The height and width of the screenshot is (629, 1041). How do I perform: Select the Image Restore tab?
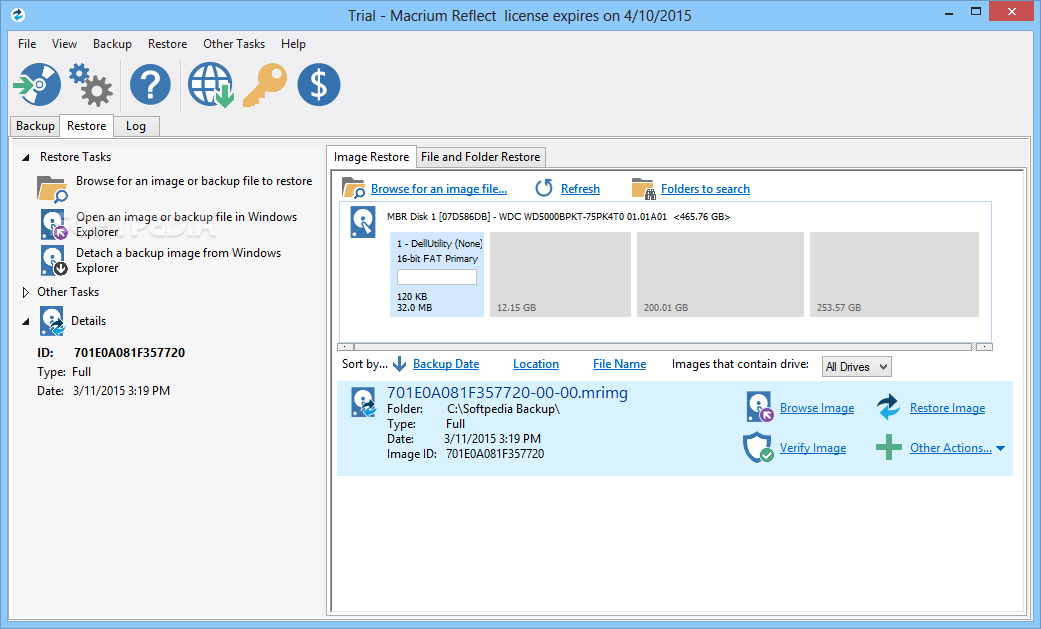coord(371,157)
